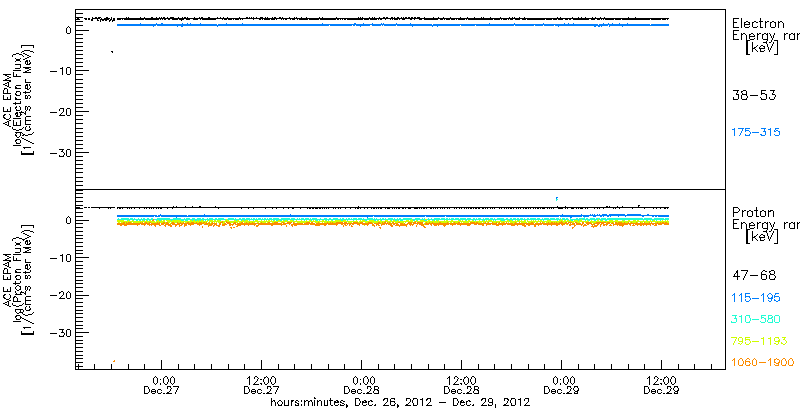Select the 310-580 proton energy label

coord(756,320)
